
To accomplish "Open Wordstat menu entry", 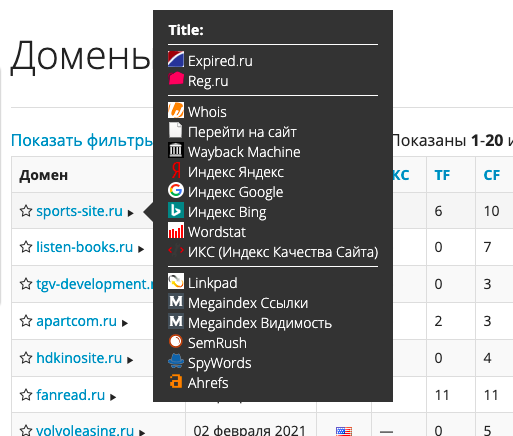I will click(x=217, y=232).
